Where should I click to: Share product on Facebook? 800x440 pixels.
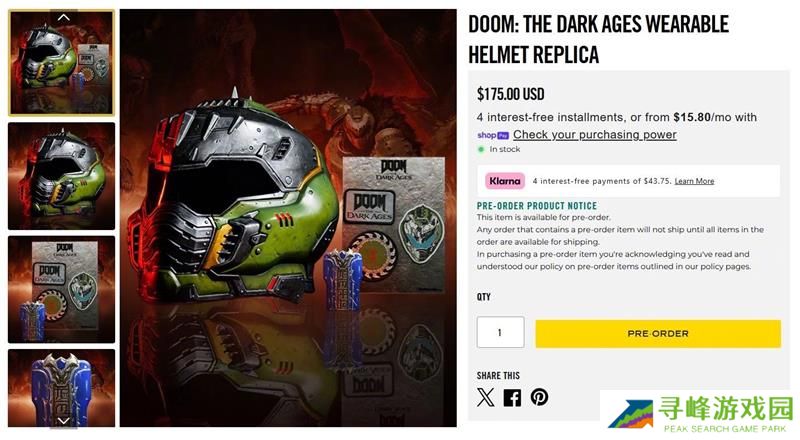[x=512, y=398]
